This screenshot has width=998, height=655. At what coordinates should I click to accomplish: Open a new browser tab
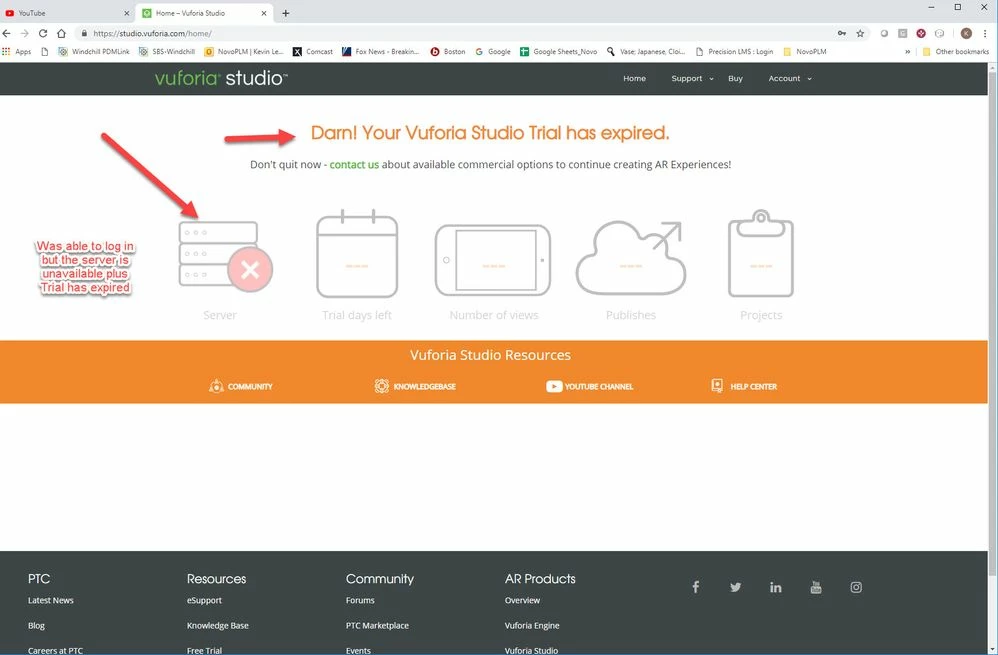[286, 13]
